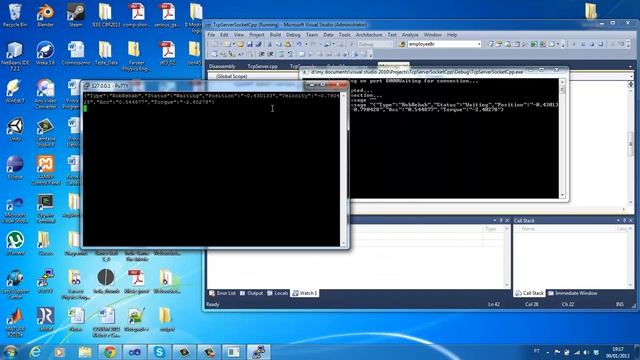Click the volume speaker icon in system tray

(586, 352)
